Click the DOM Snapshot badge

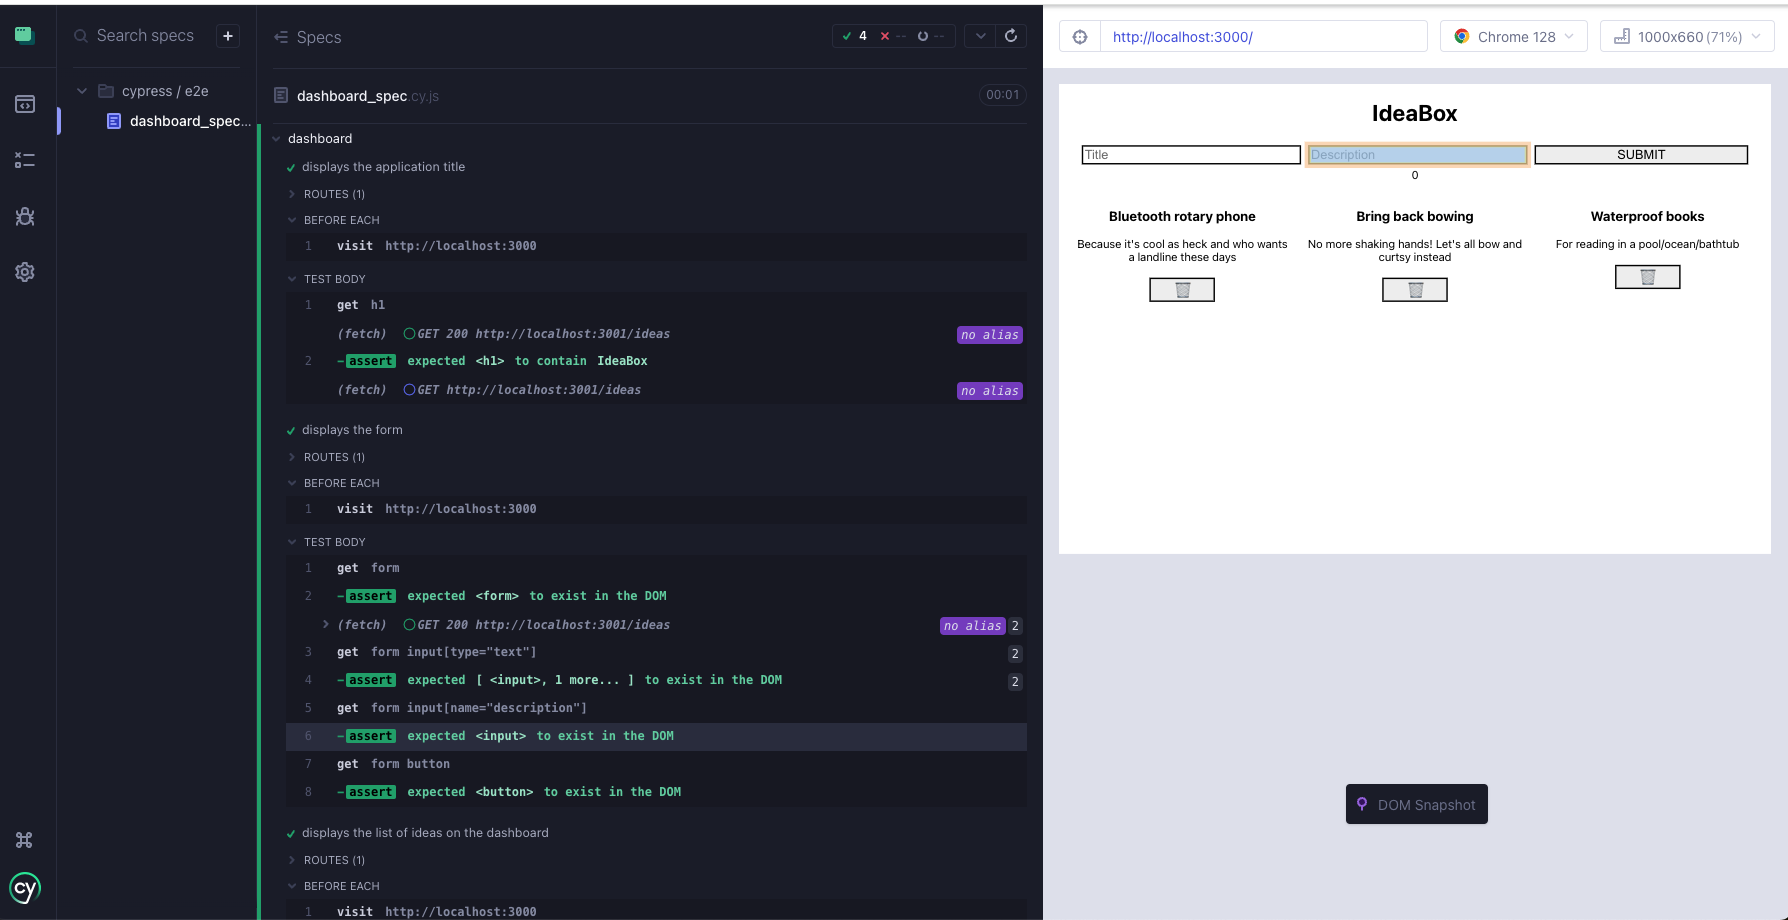click(x=1416, y=804)
